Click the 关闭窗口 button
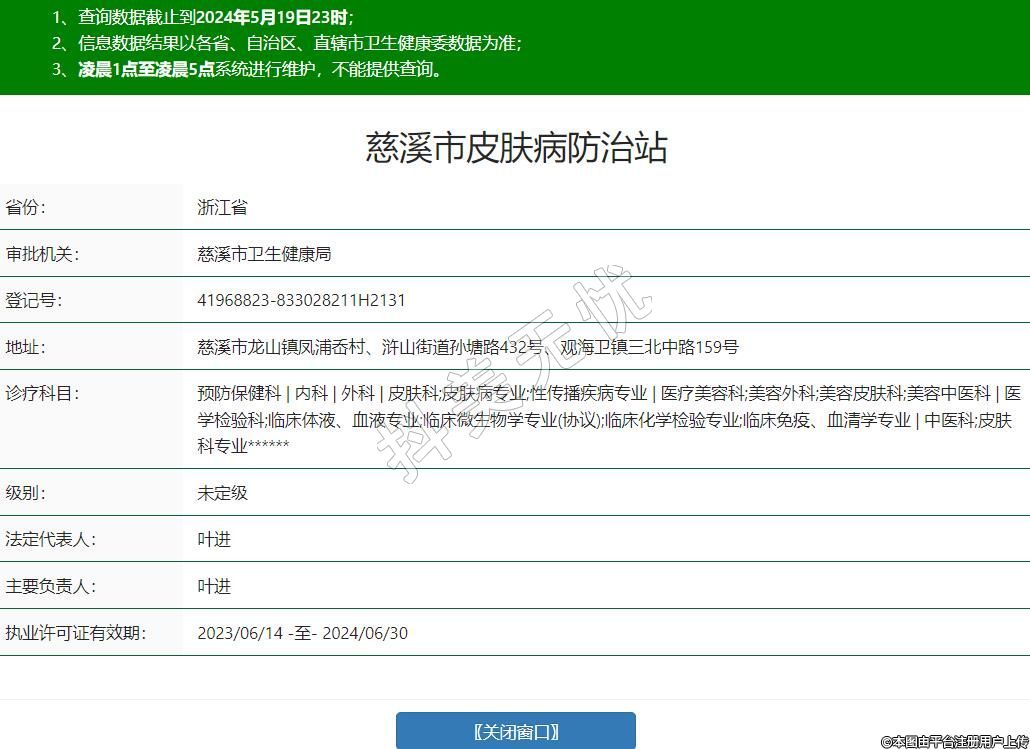The height and width of the screenshot is (749, 1030). pyautogui.click(x=515, y=731)
